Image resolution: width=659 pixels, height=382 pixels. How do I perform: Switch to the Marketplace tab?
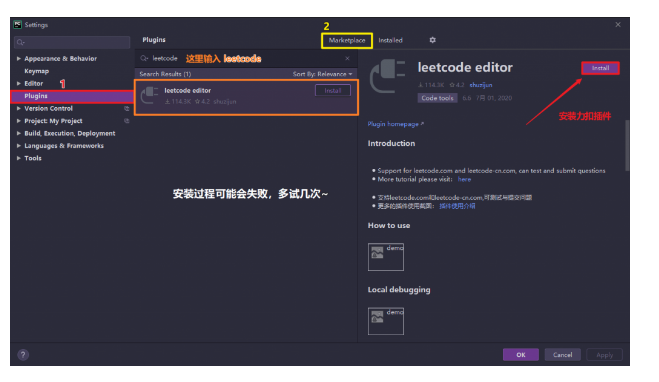click(347, 40)
